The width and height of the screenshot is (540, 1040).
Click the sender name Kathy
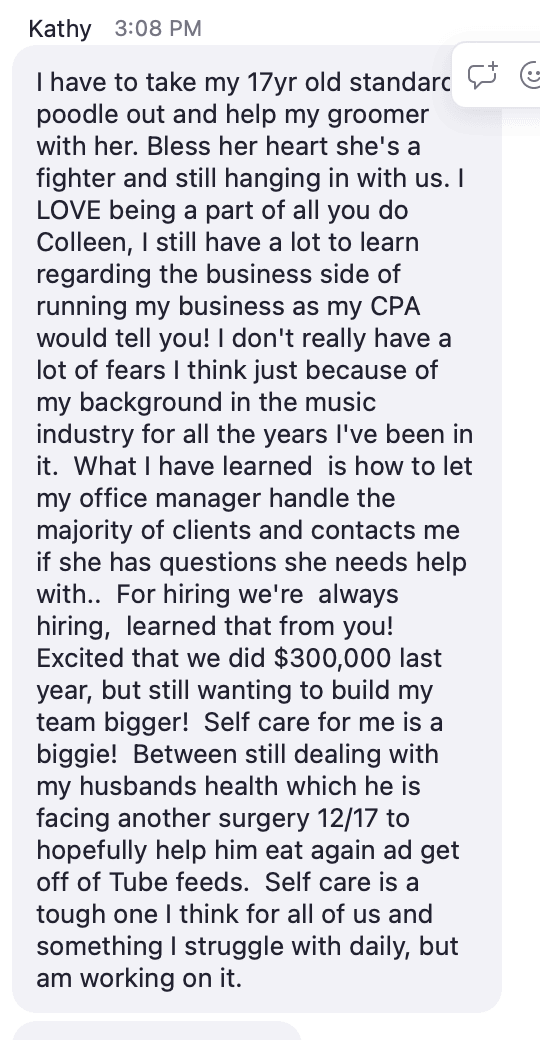coord(60,29)
